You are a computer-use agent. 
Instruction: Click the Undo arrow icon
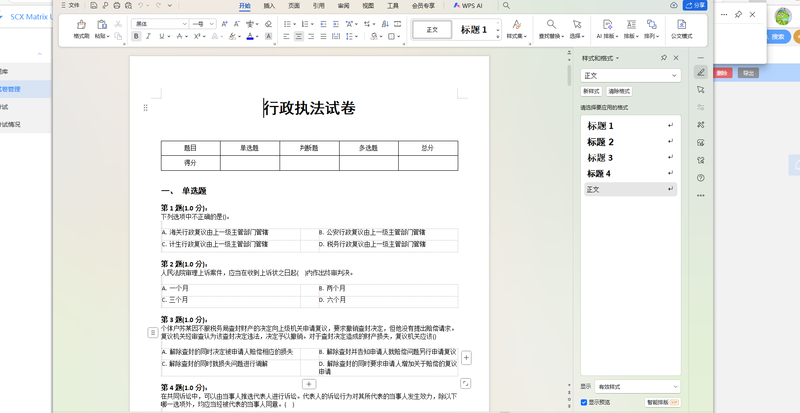click(140, 5)
